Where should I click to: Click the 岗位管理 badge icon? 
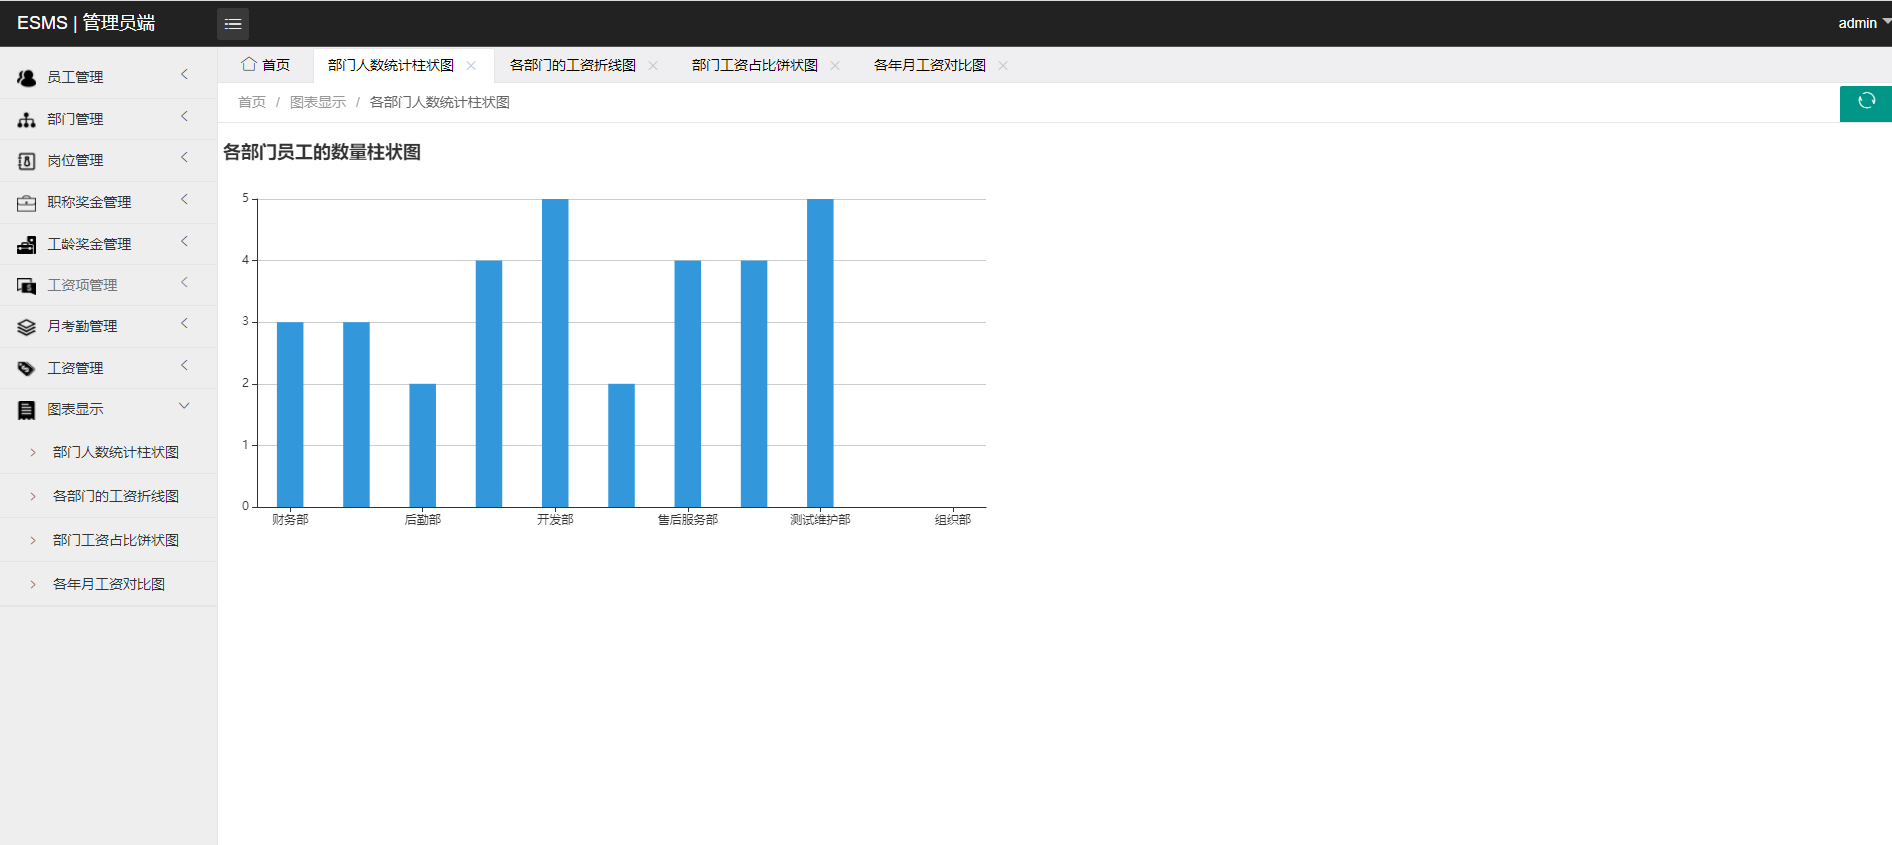tap(27, 161)
